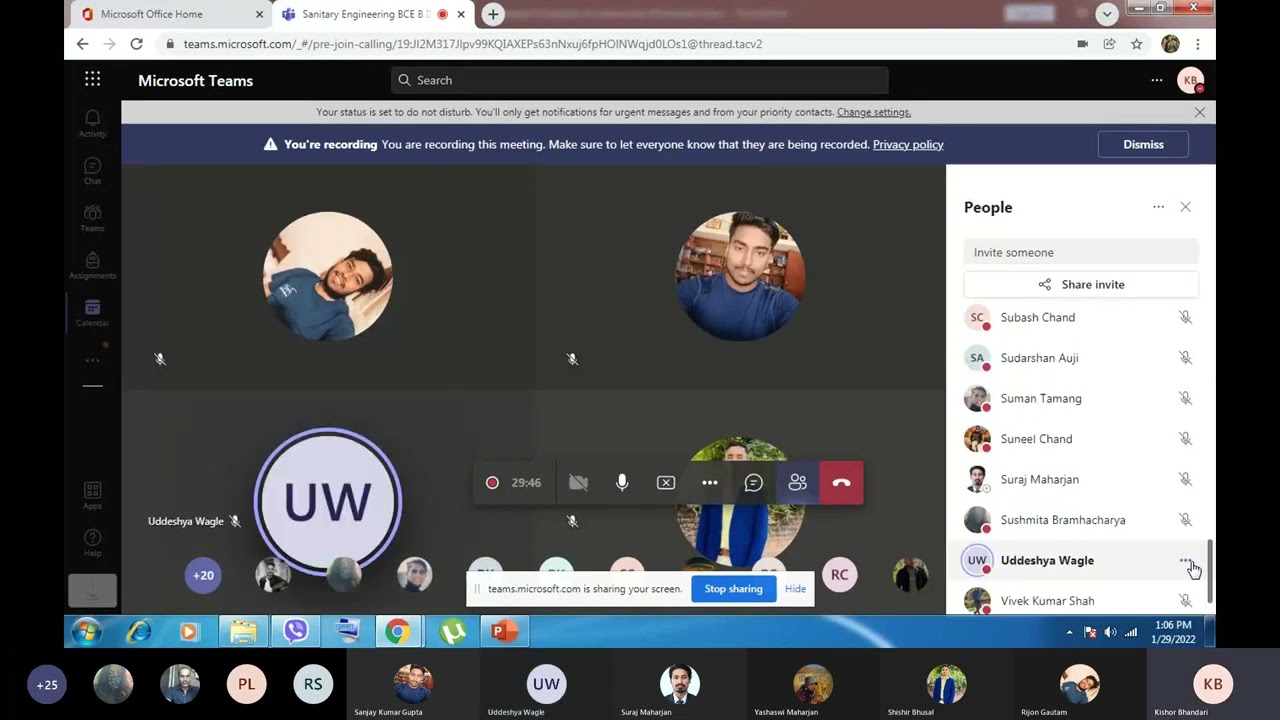
Task: Show +25 more participants in bottom strip
Action: (47, 685)
